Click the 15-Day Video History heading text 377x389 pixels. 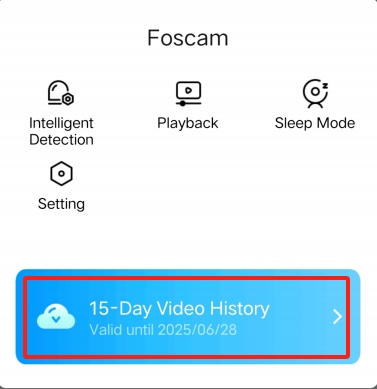point(179,308)
